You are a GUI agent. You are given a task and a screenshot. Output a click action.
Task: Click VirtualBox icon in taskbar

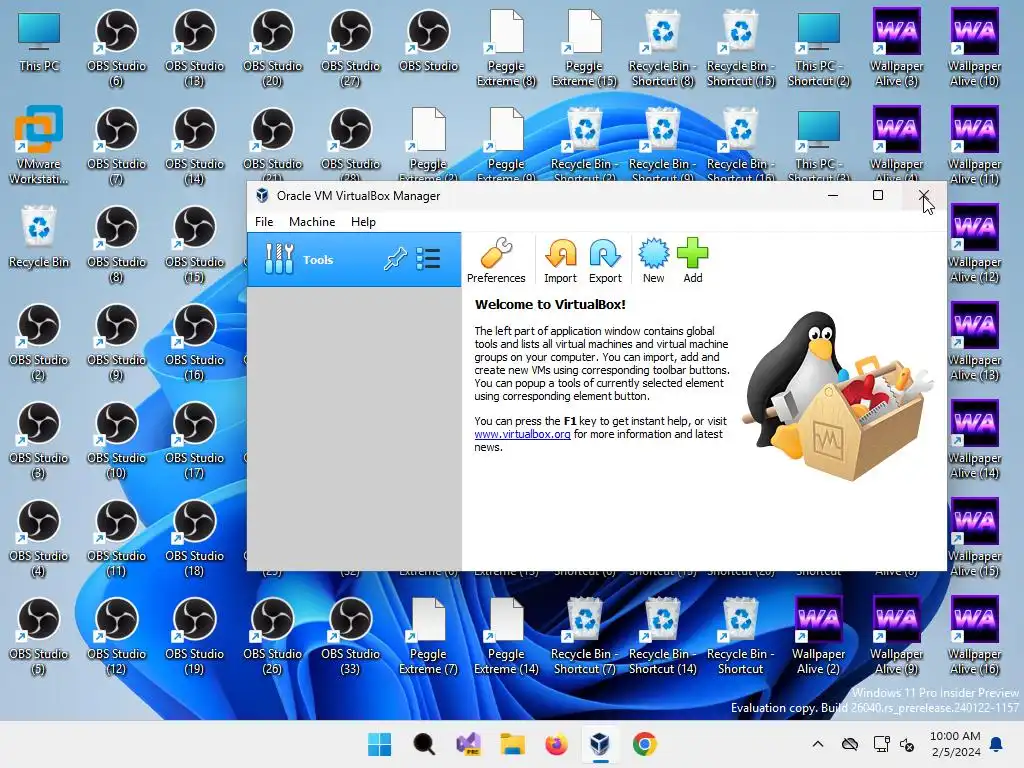[x=600, y=744]
